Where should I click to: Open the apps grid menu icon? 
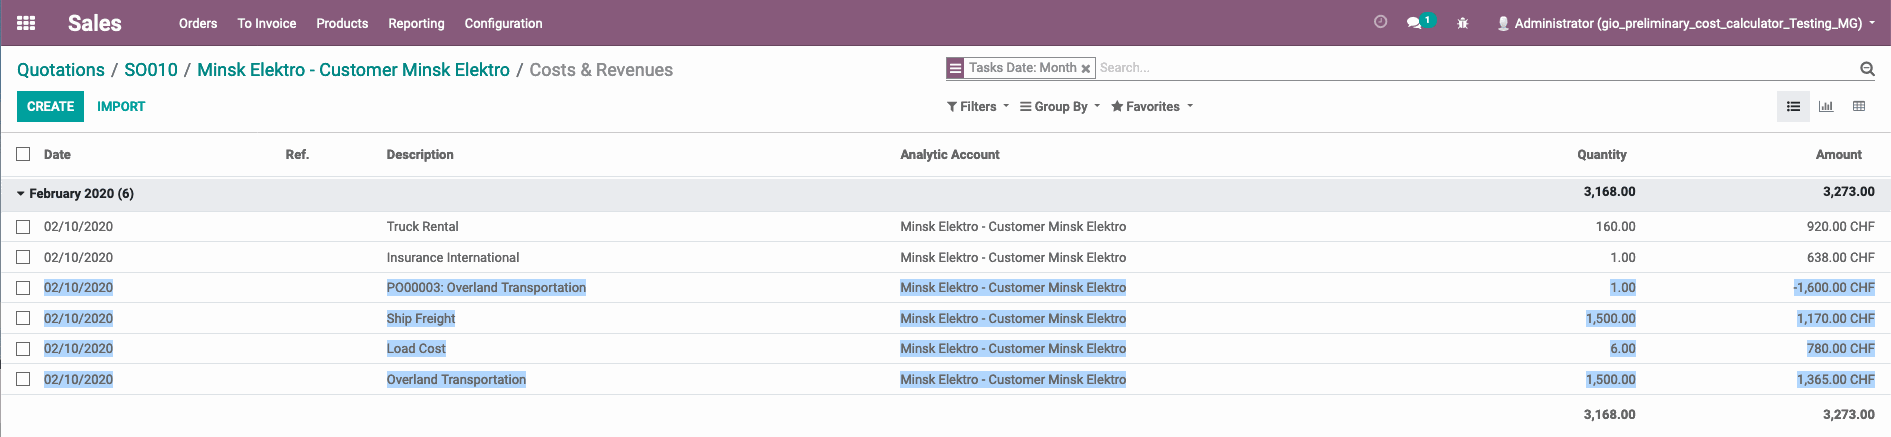pyautogui.click(x=27, y=23)
